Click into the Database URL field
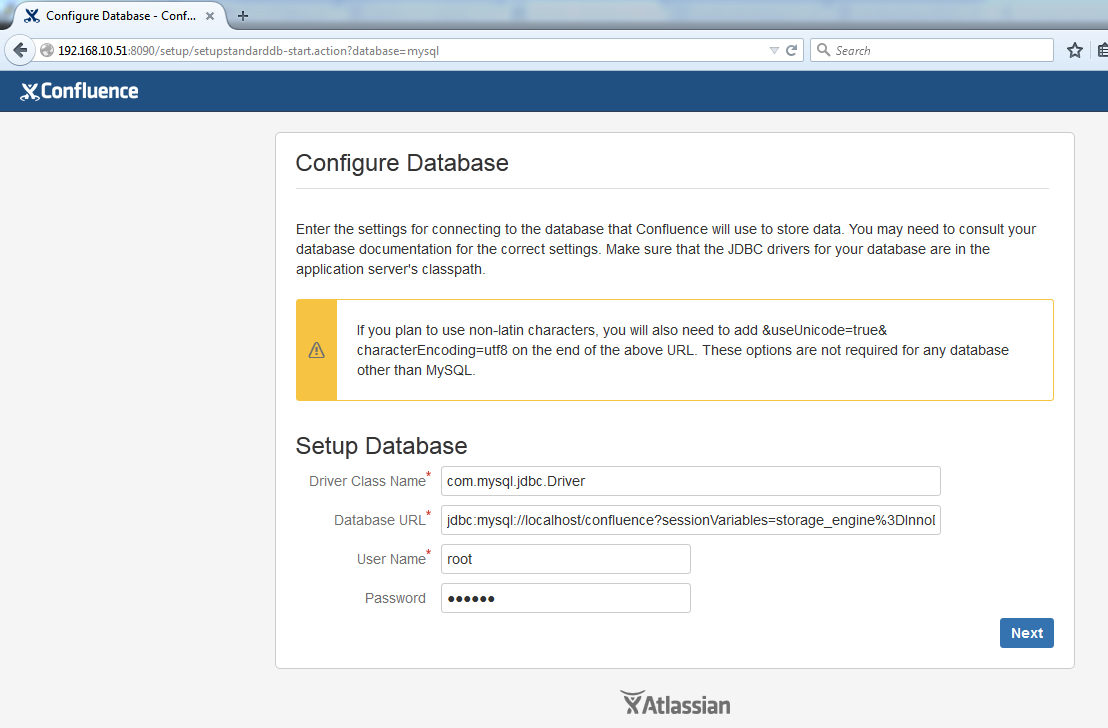 690,520
